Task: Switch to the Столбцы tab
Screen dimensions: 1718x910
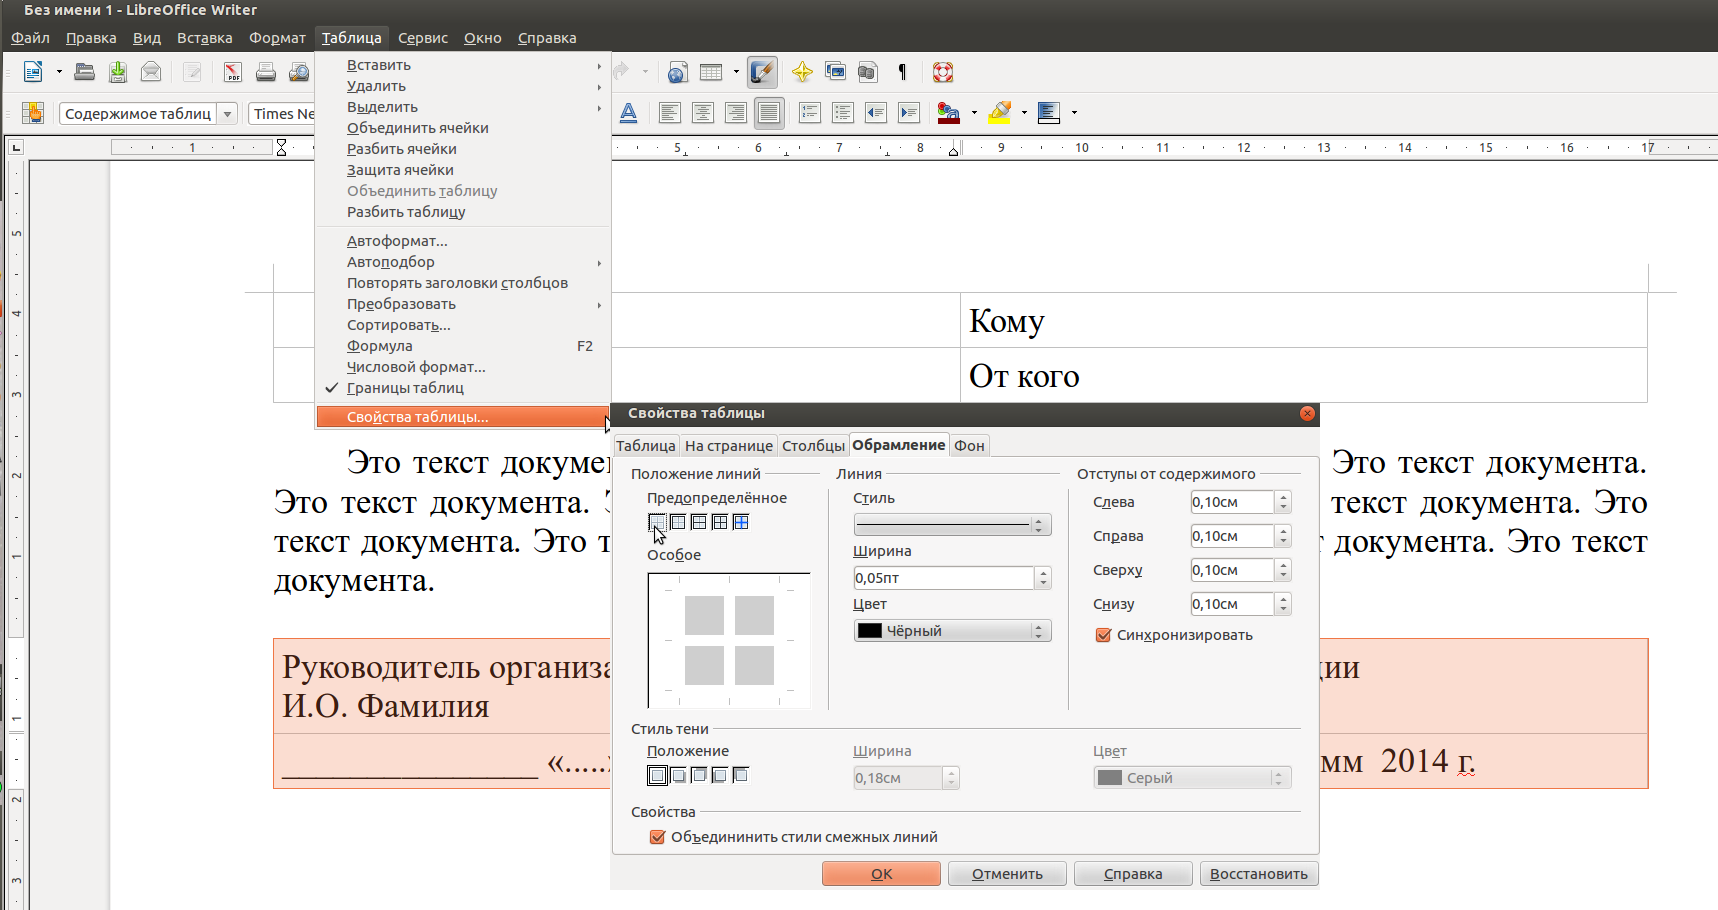Action: (813, 446)
